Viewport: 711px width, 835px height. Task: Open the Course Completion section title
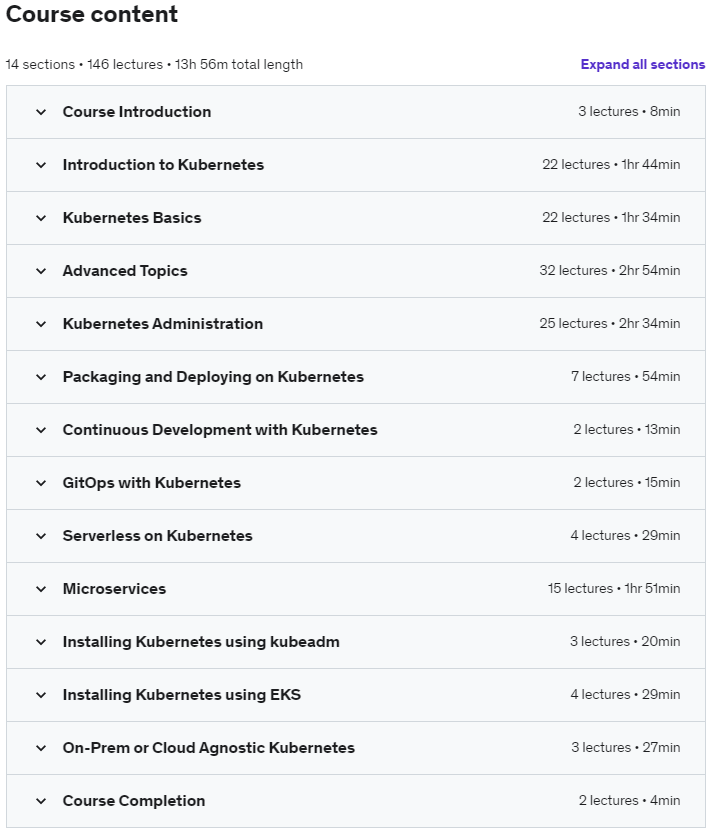(134, 800)
